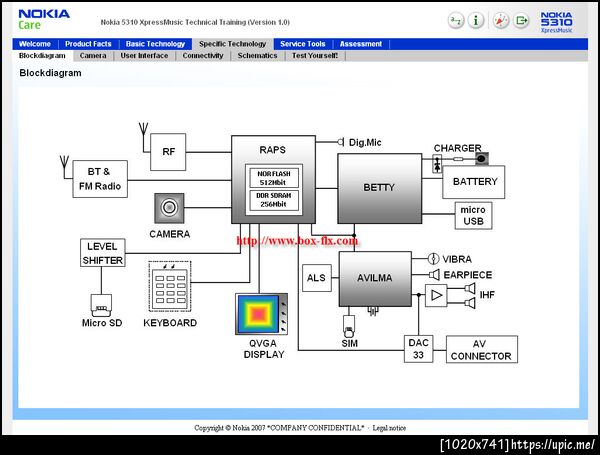Click the vibra motor symbol
The height and width of the screenshot is (455, 600).
click(433, 259)
